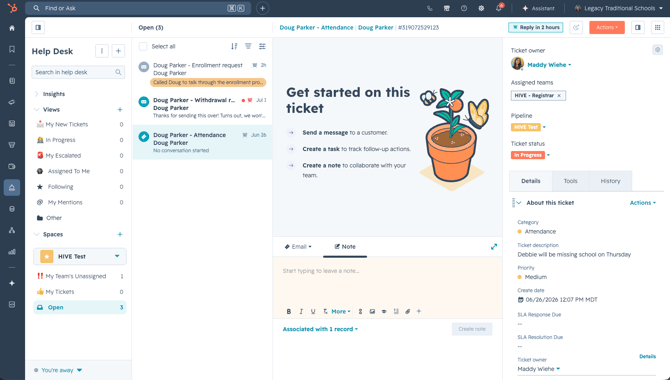Collapse About this ticket section
The image size is (670, 380).
click(519, 203)
